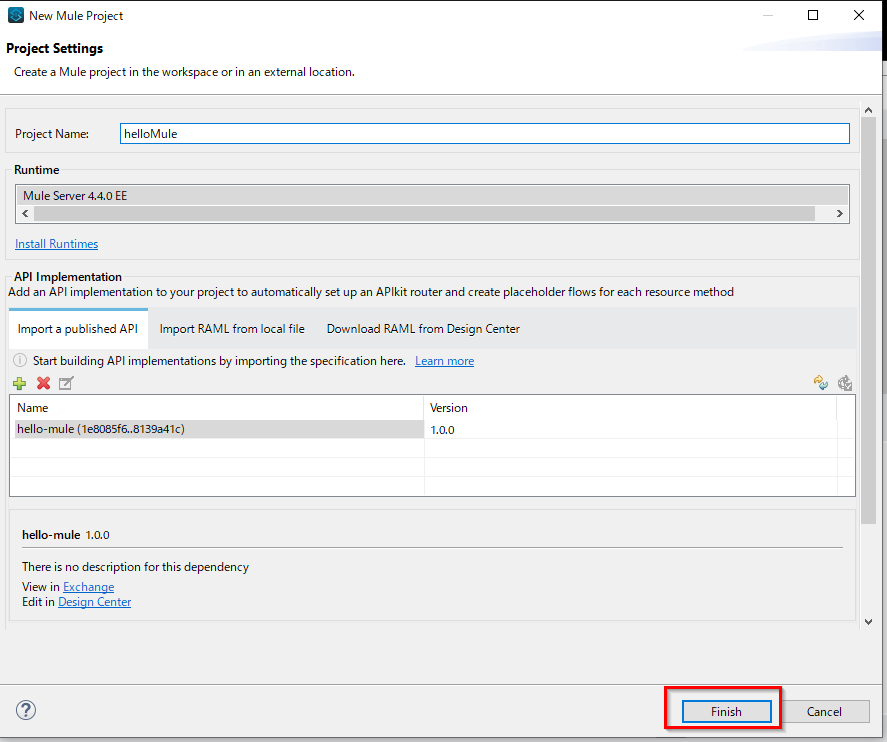Add a new API dependency

[19, 383]
